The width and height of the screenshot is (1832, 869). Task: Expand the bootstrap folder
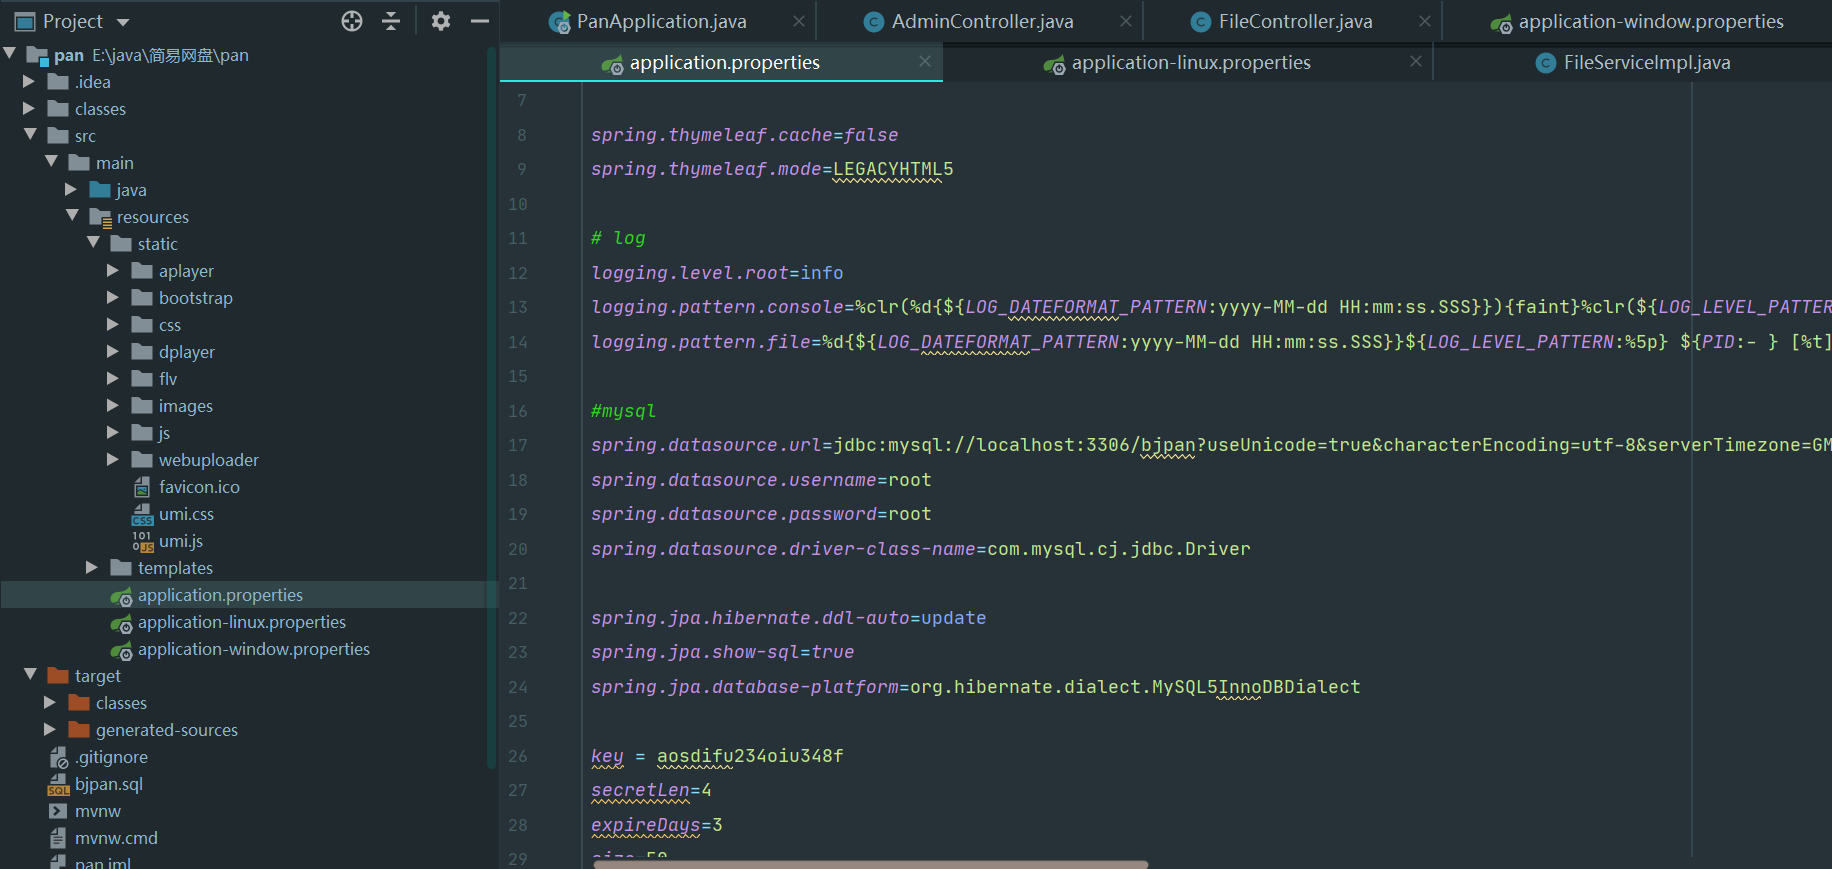point(113,297)
